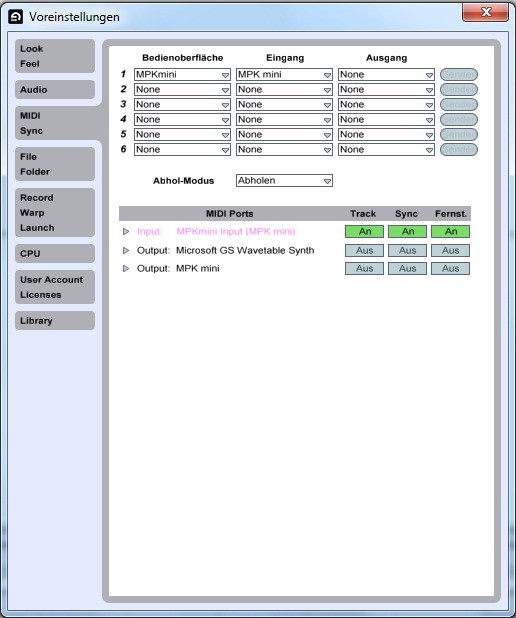Click the Ableton logo icon in title bar
Viewport: 516px width, 618px height.
pos(15,17)
